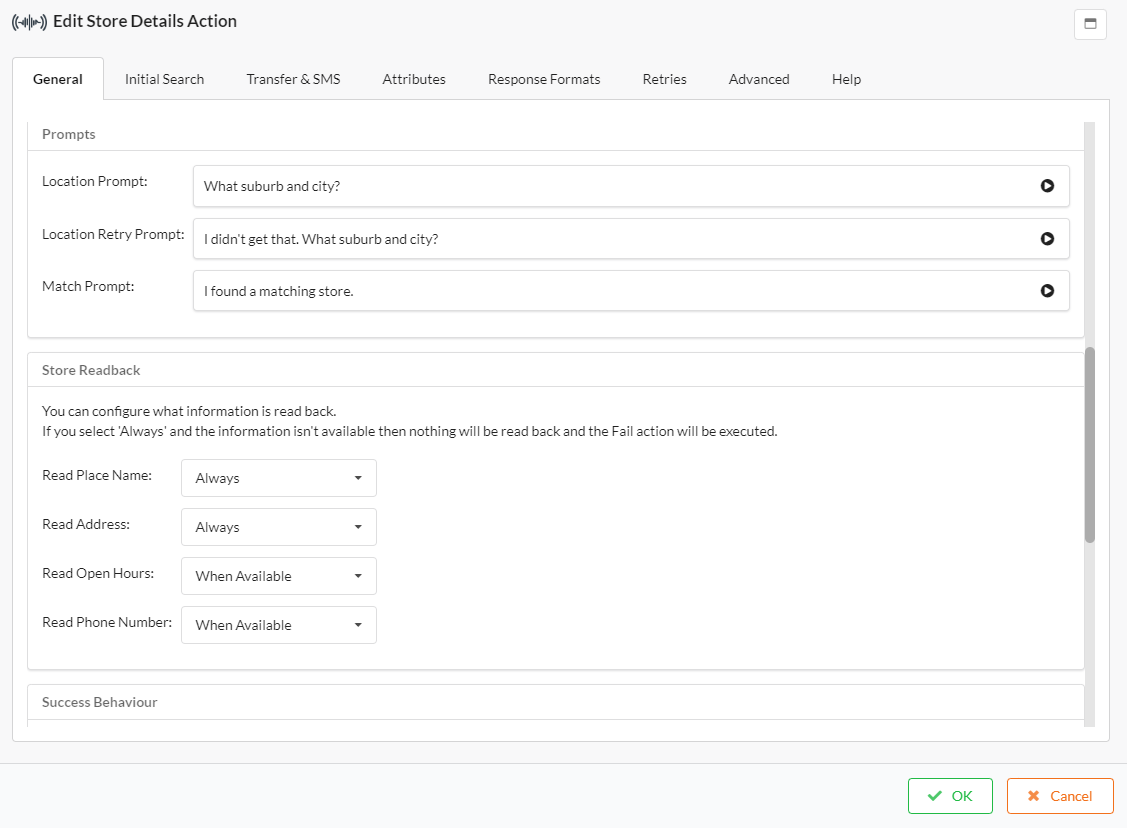Open the Transfer & SMS tab
This screenshot has width=1127, height=828.
tap(293, 79)
